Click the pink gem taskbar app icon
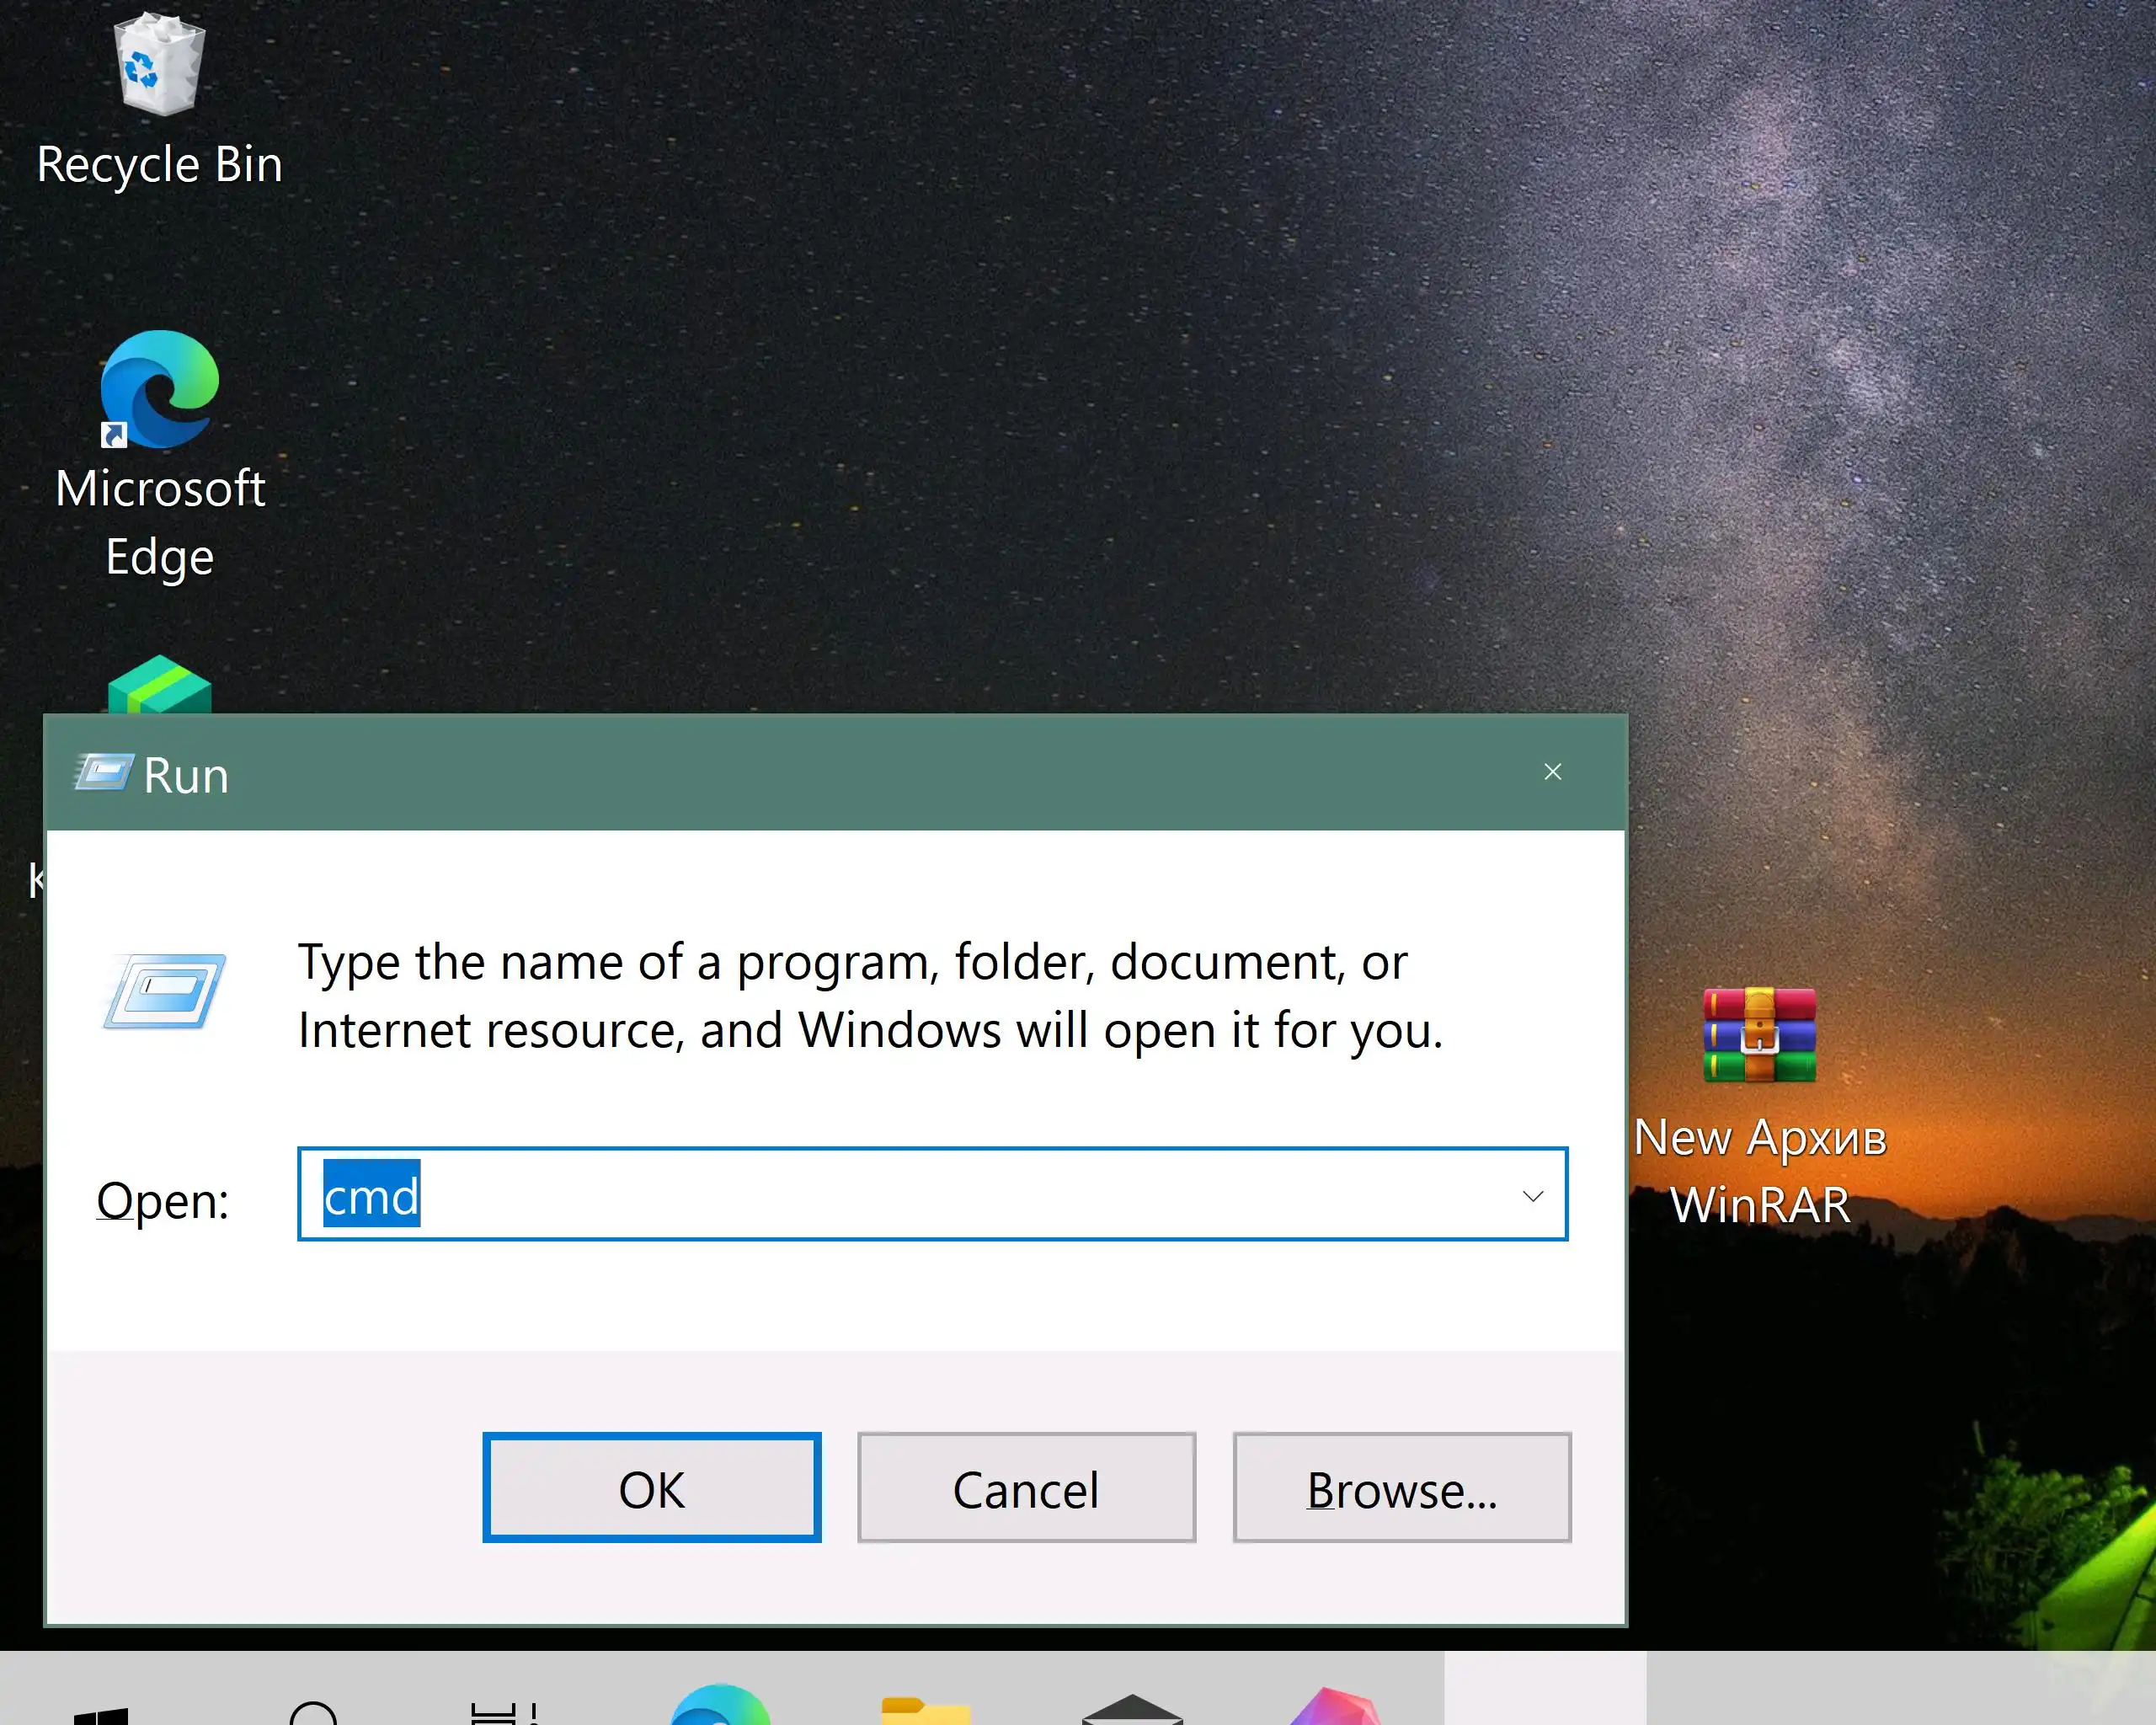Image resolution: width=2156 pixels, height=1725 pixels. pyautogui.click(x=1336, y=1708)
